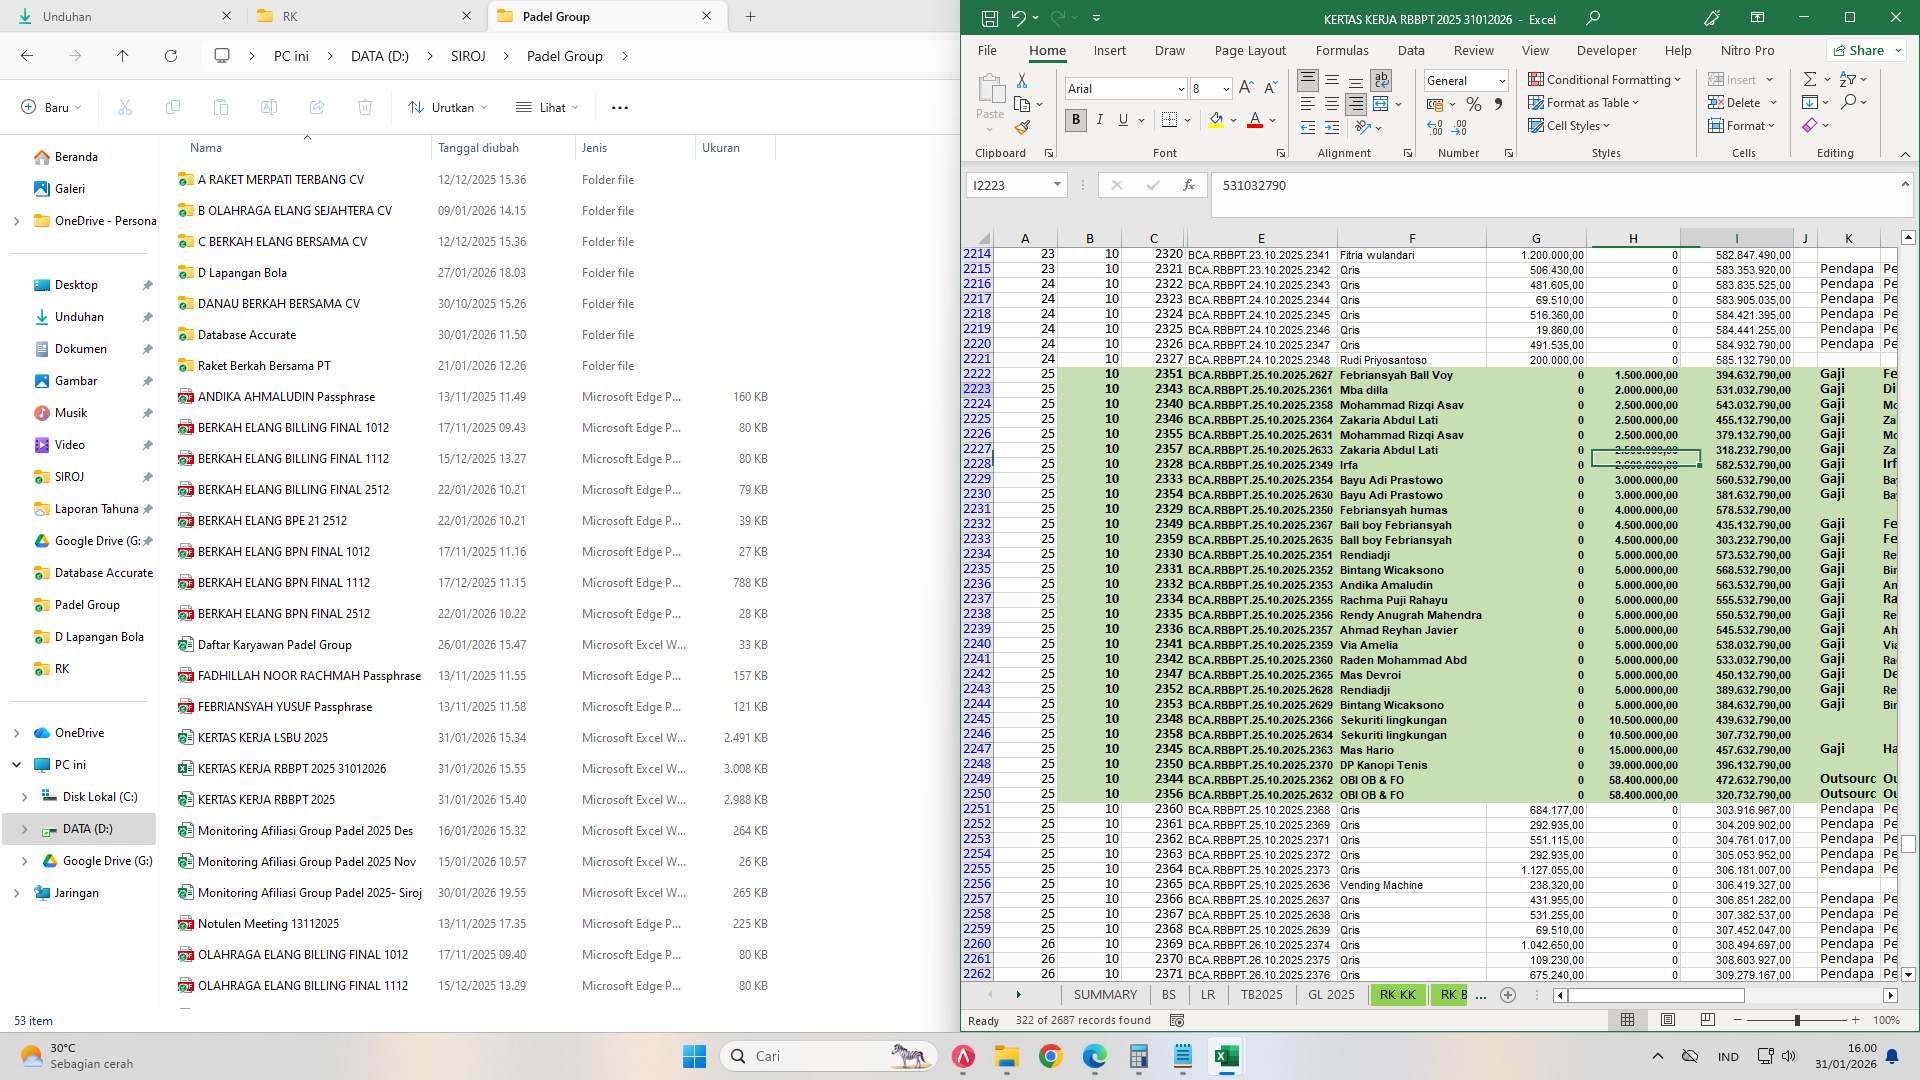Toggle bold formatting
The height and width of the screenshot is (1080, 1920).
click(1075, 120)
